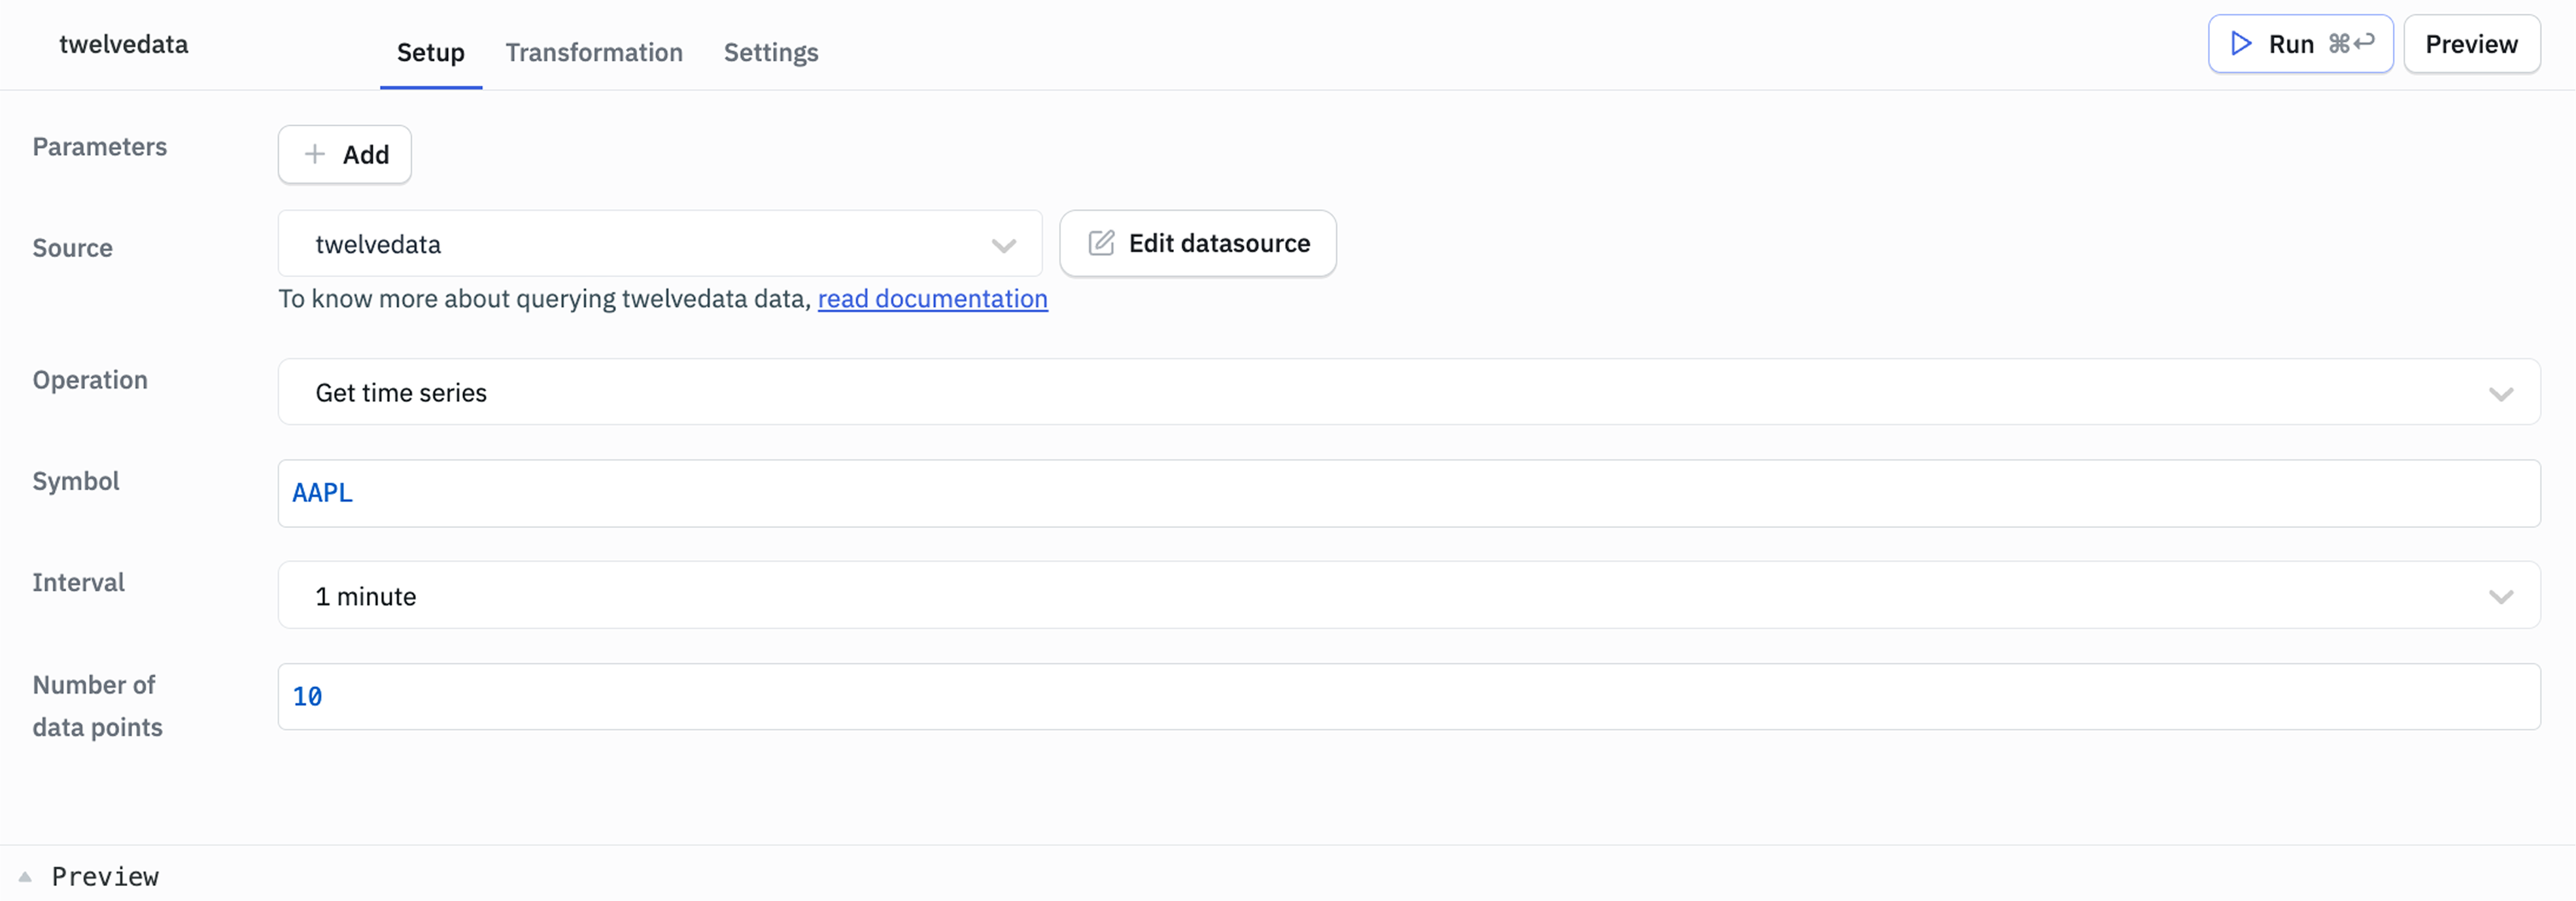Click the Symbol label
2576x901 pixels.
pos(75,481)
